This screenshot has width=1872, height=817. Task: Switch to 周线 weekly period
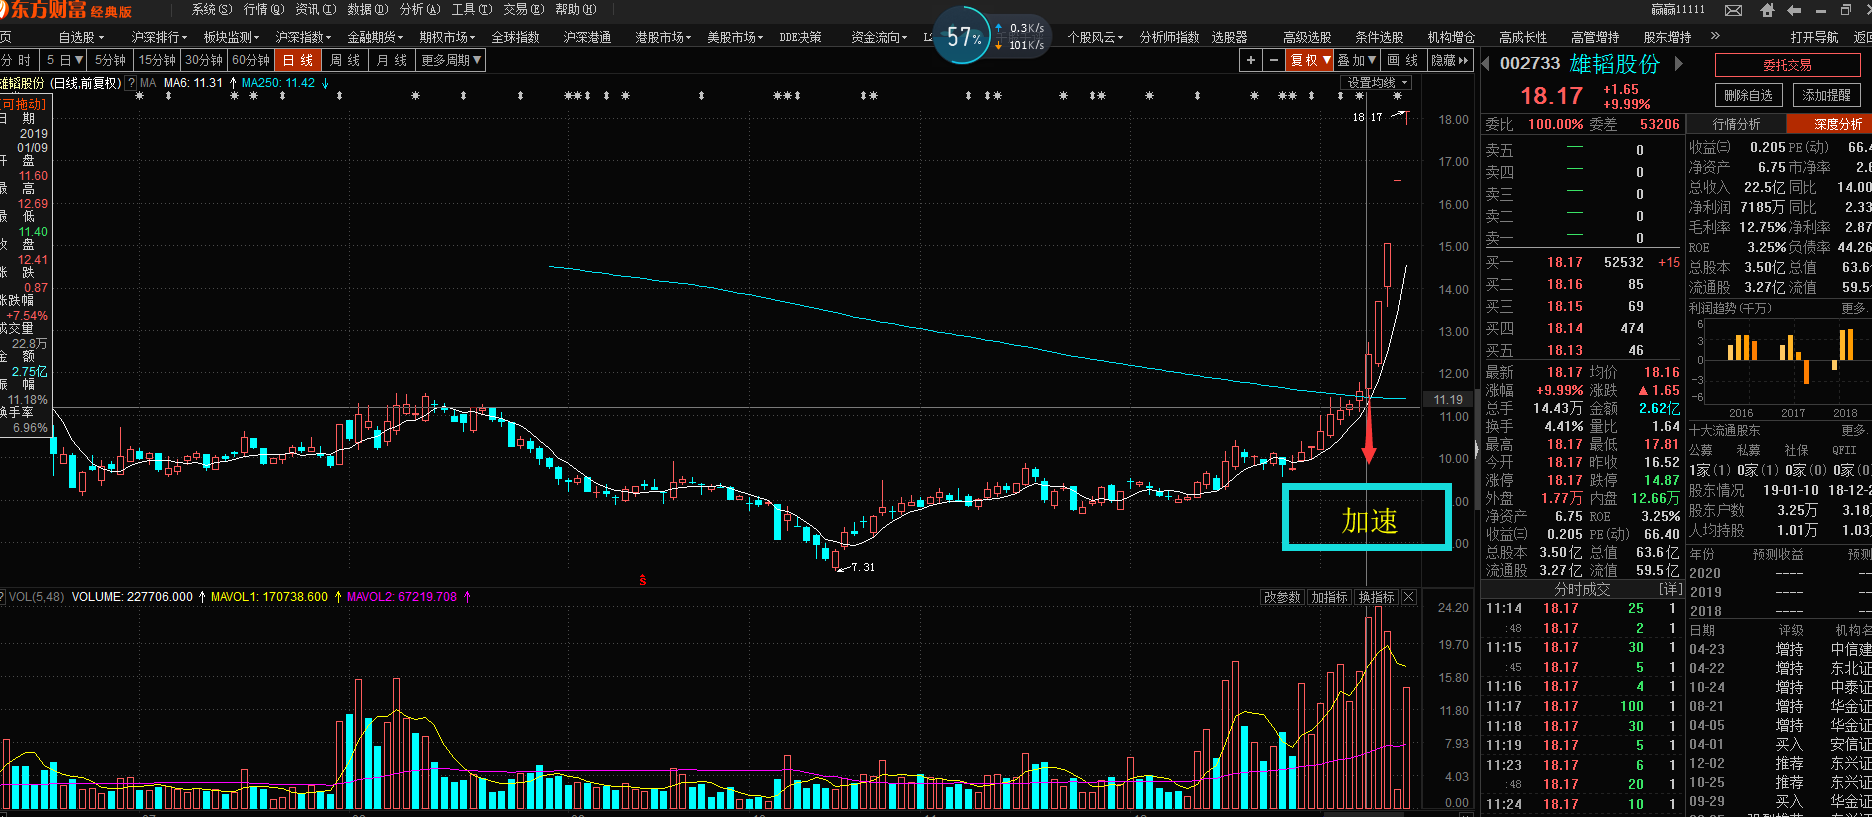(x=345, y=60)
